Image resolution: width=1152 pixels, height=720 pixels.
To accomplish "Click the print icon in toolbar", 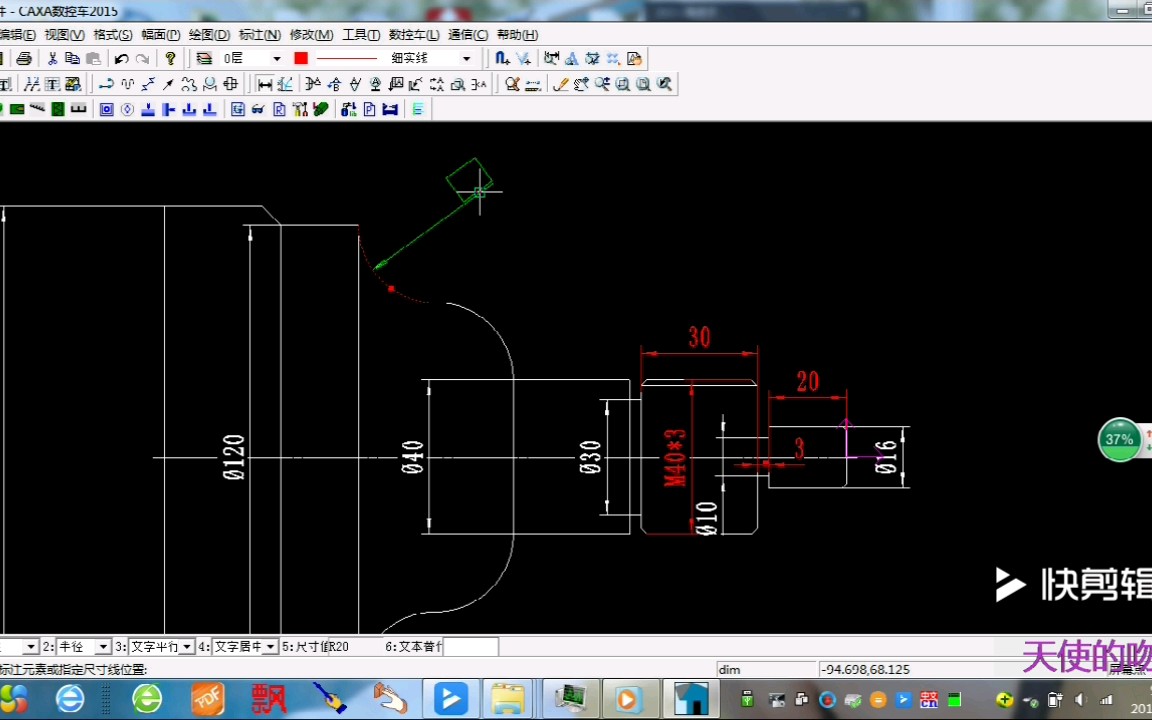I will [x=24, y=58].
